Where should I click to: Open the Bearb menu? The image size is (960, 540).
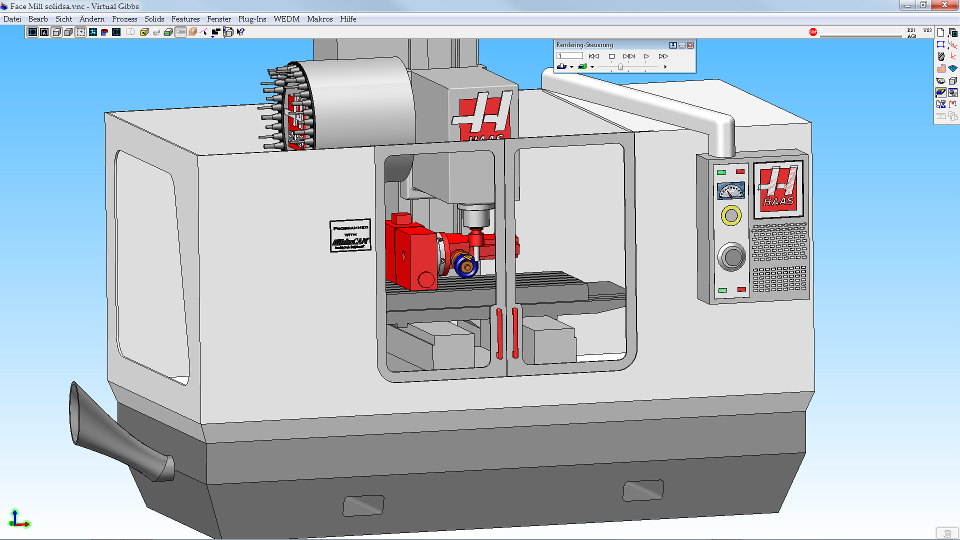(38, 19)
